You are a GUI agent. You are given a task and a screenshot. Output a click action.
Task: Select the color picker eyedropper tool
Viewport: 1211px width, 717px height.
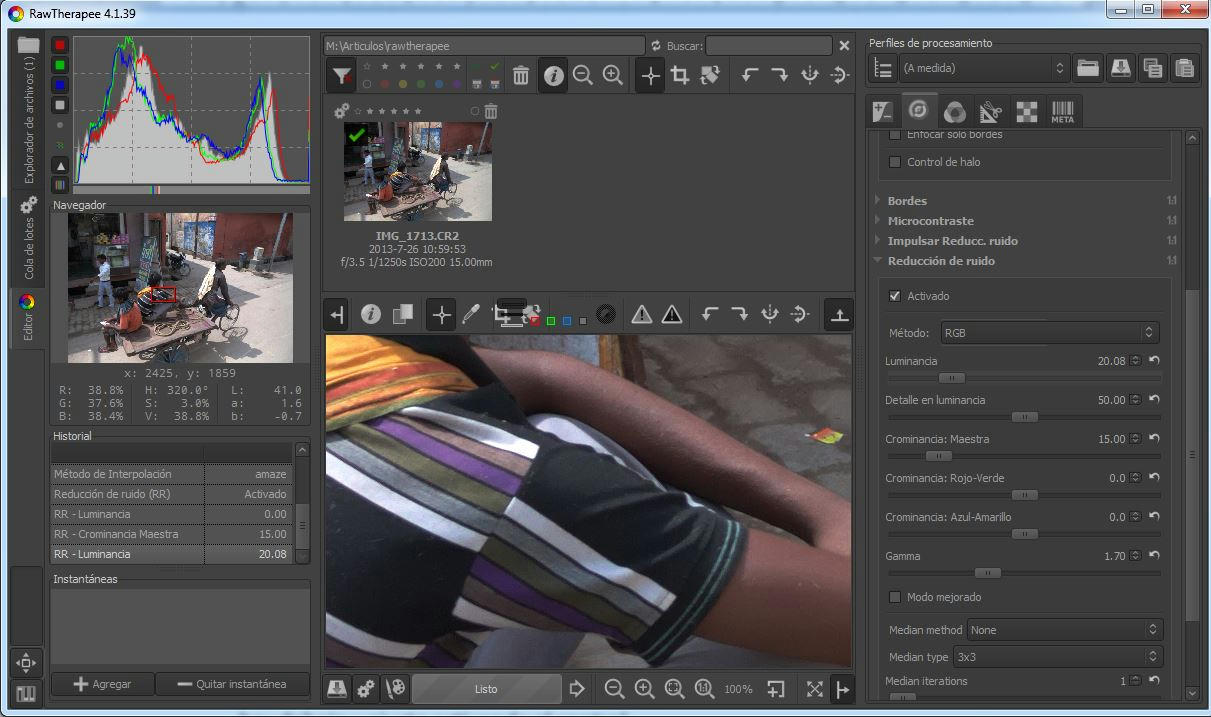(x=470, y=315)
